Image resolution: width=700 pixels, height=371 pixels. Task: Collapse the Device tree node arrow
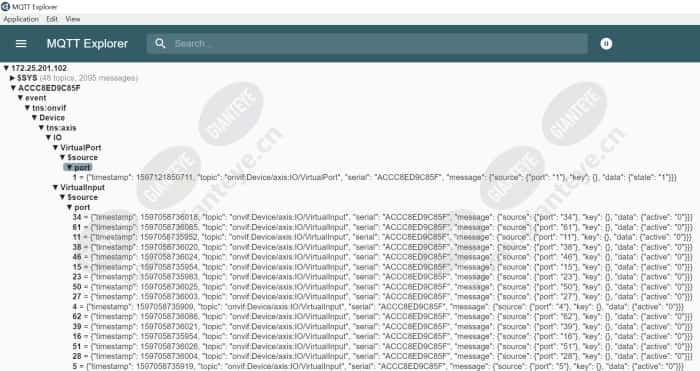click(35, 117)
